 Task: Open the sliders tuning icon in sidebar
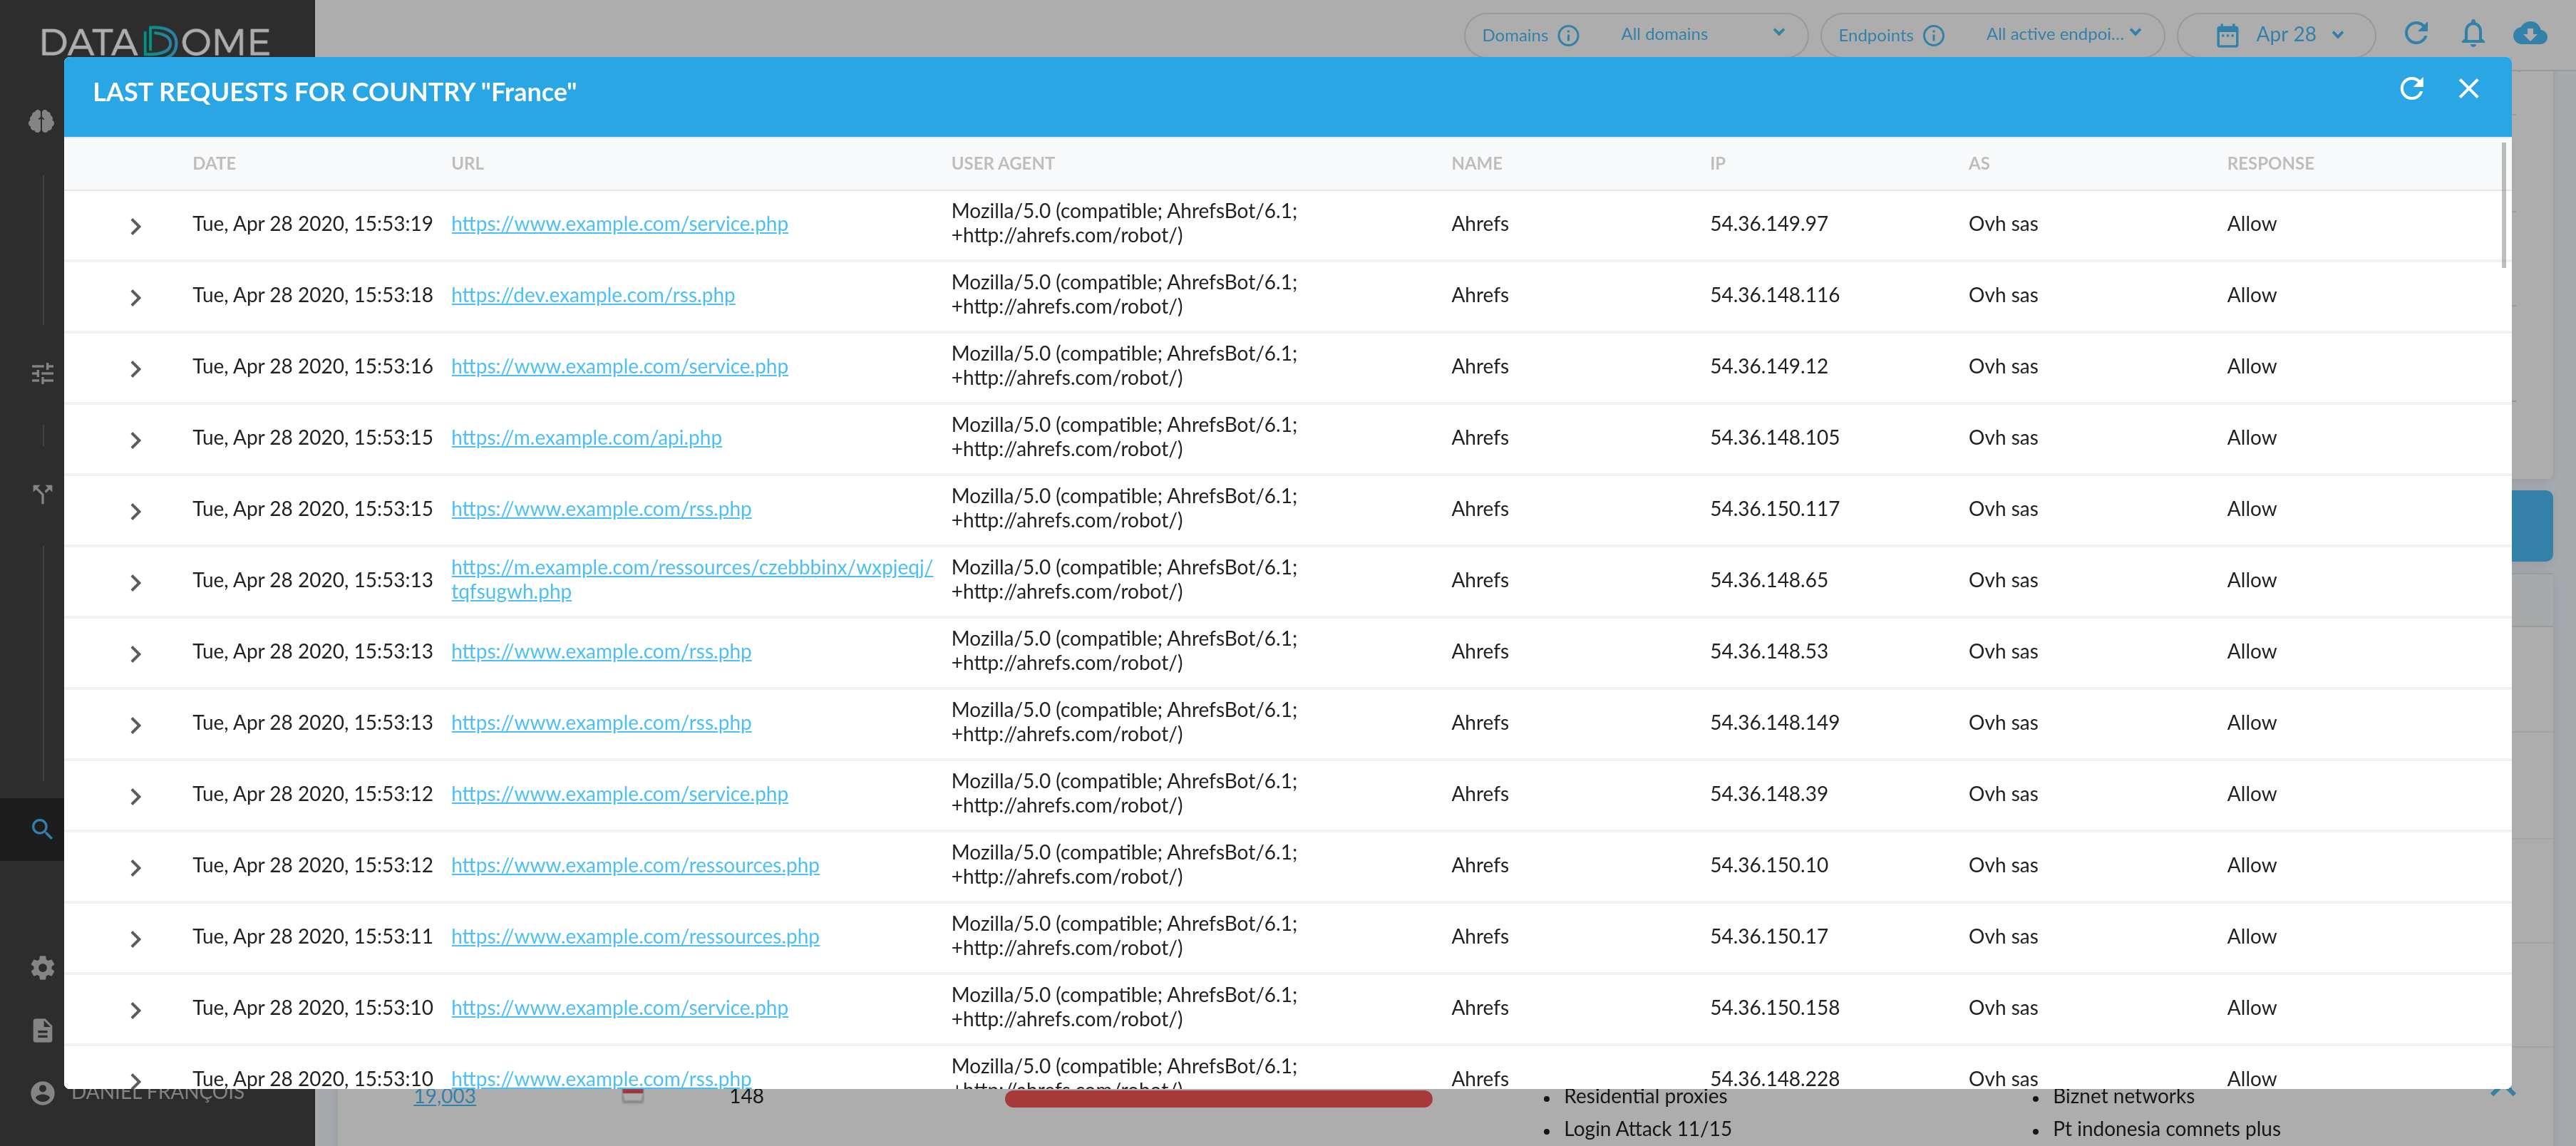[x=42, y=374]
